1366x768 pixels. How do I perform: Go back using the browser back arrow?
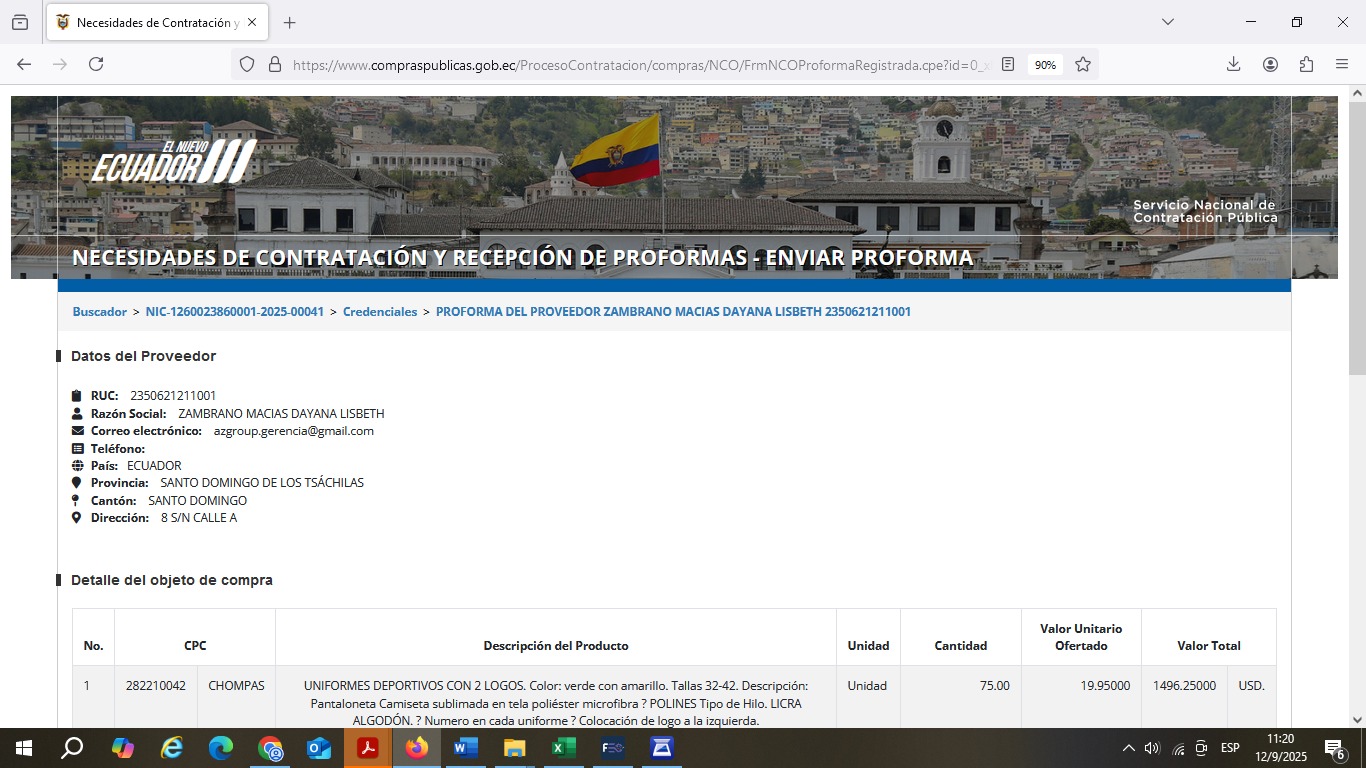pos(24,64)
